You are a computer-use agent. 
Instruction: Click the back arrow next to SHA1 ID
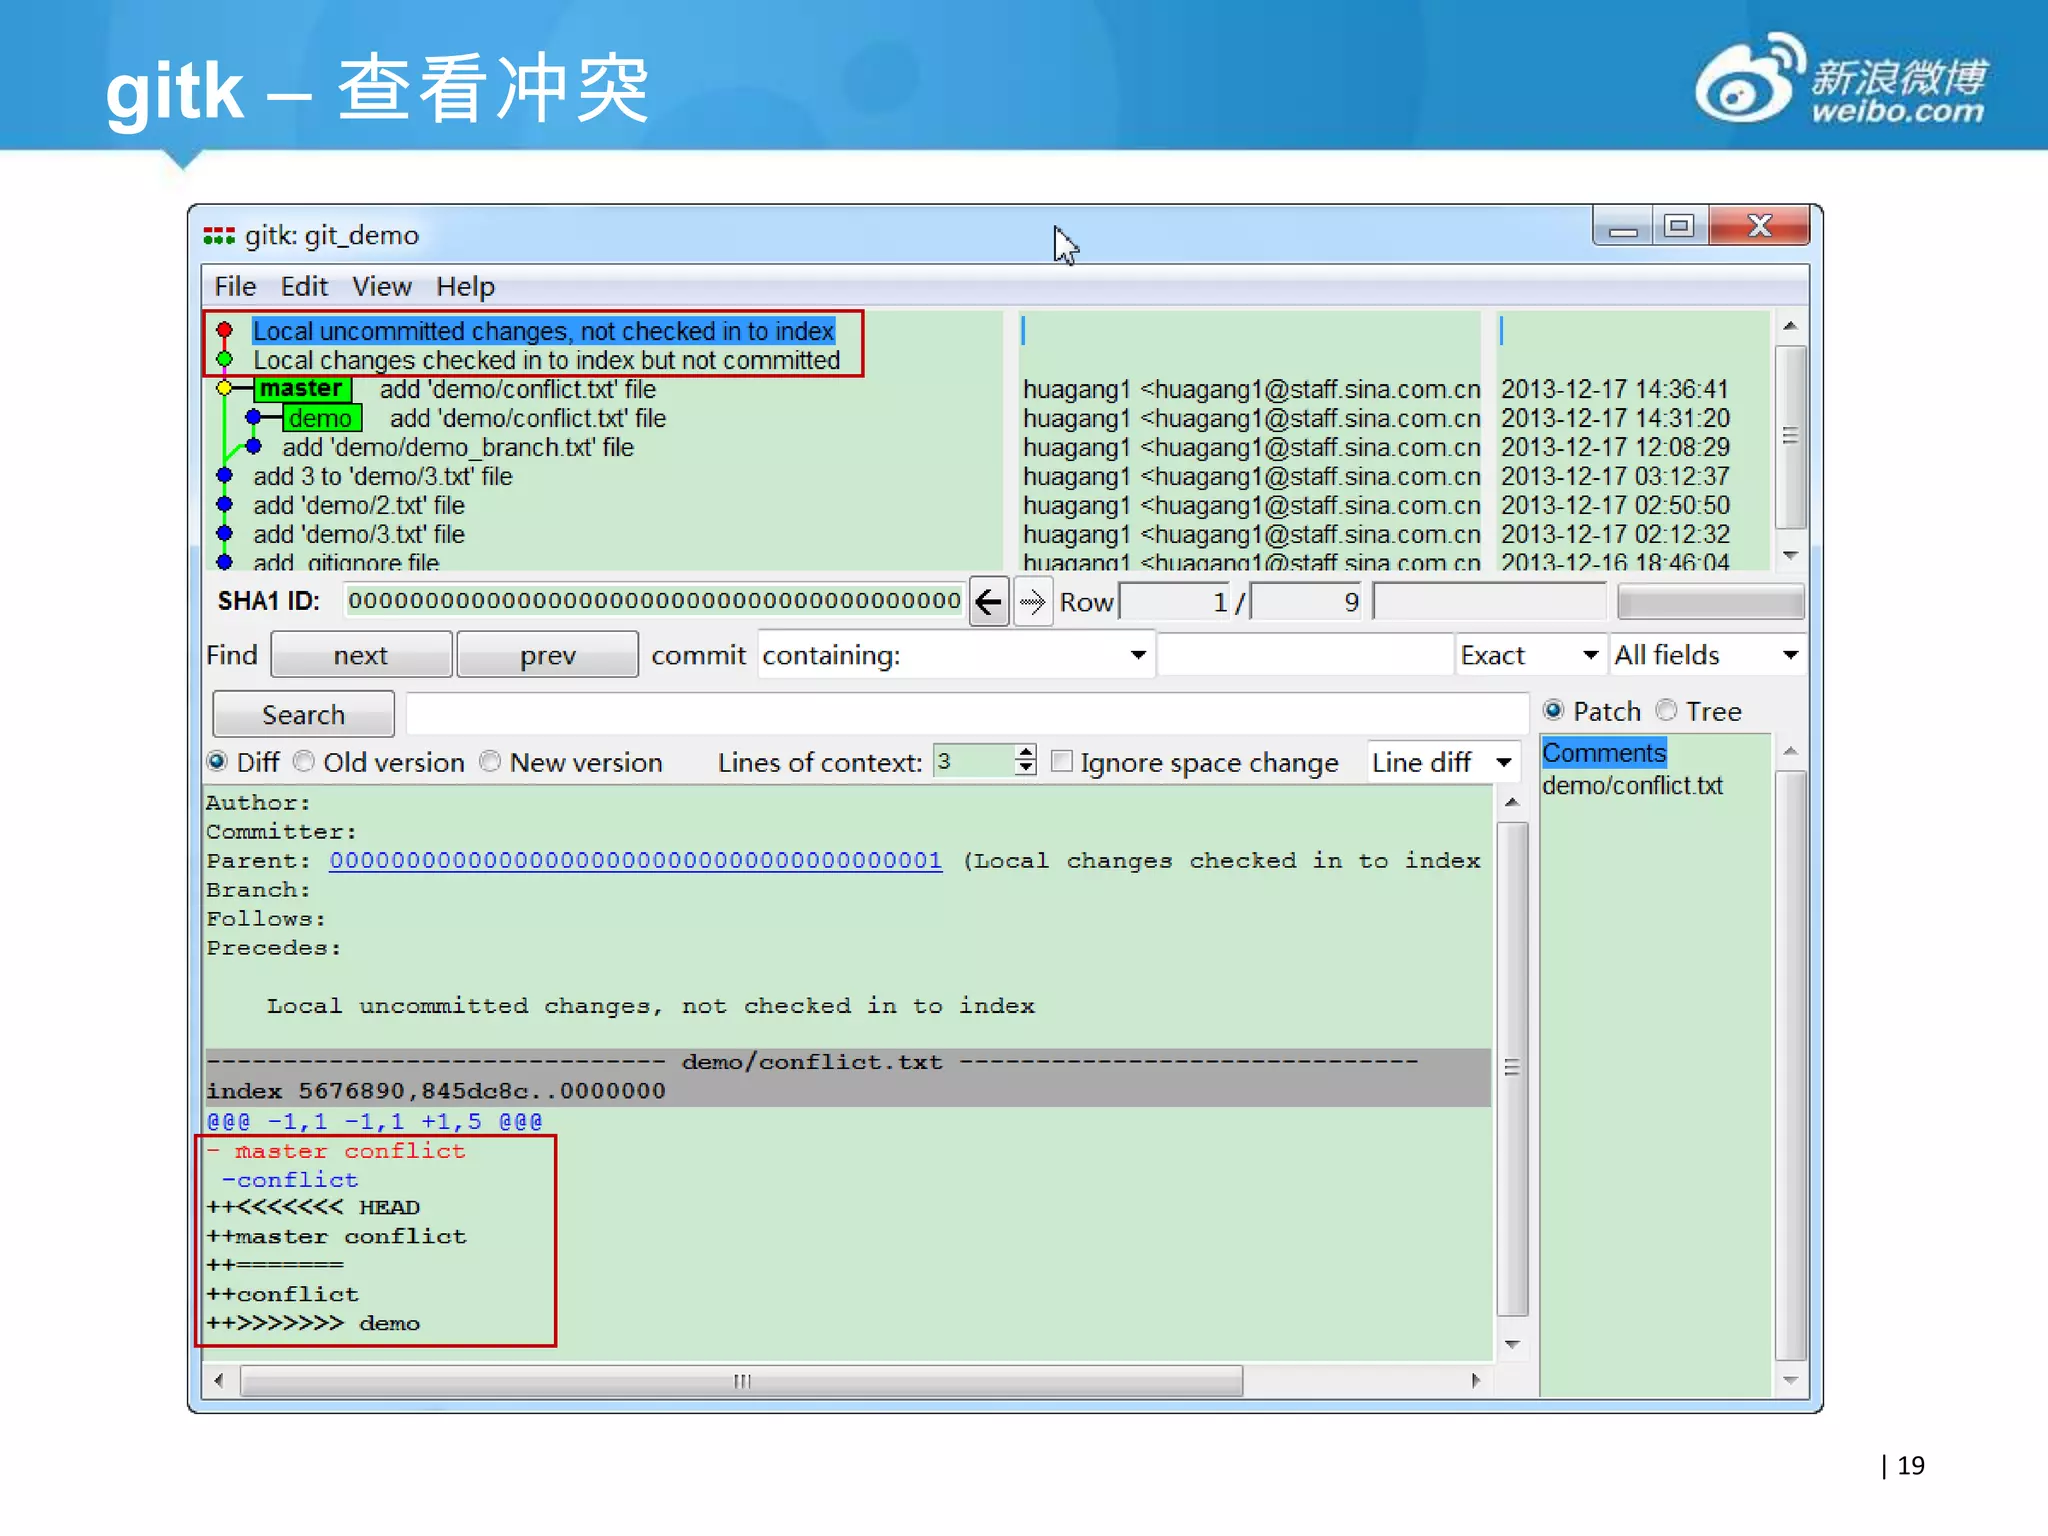(x=988, y=602)
